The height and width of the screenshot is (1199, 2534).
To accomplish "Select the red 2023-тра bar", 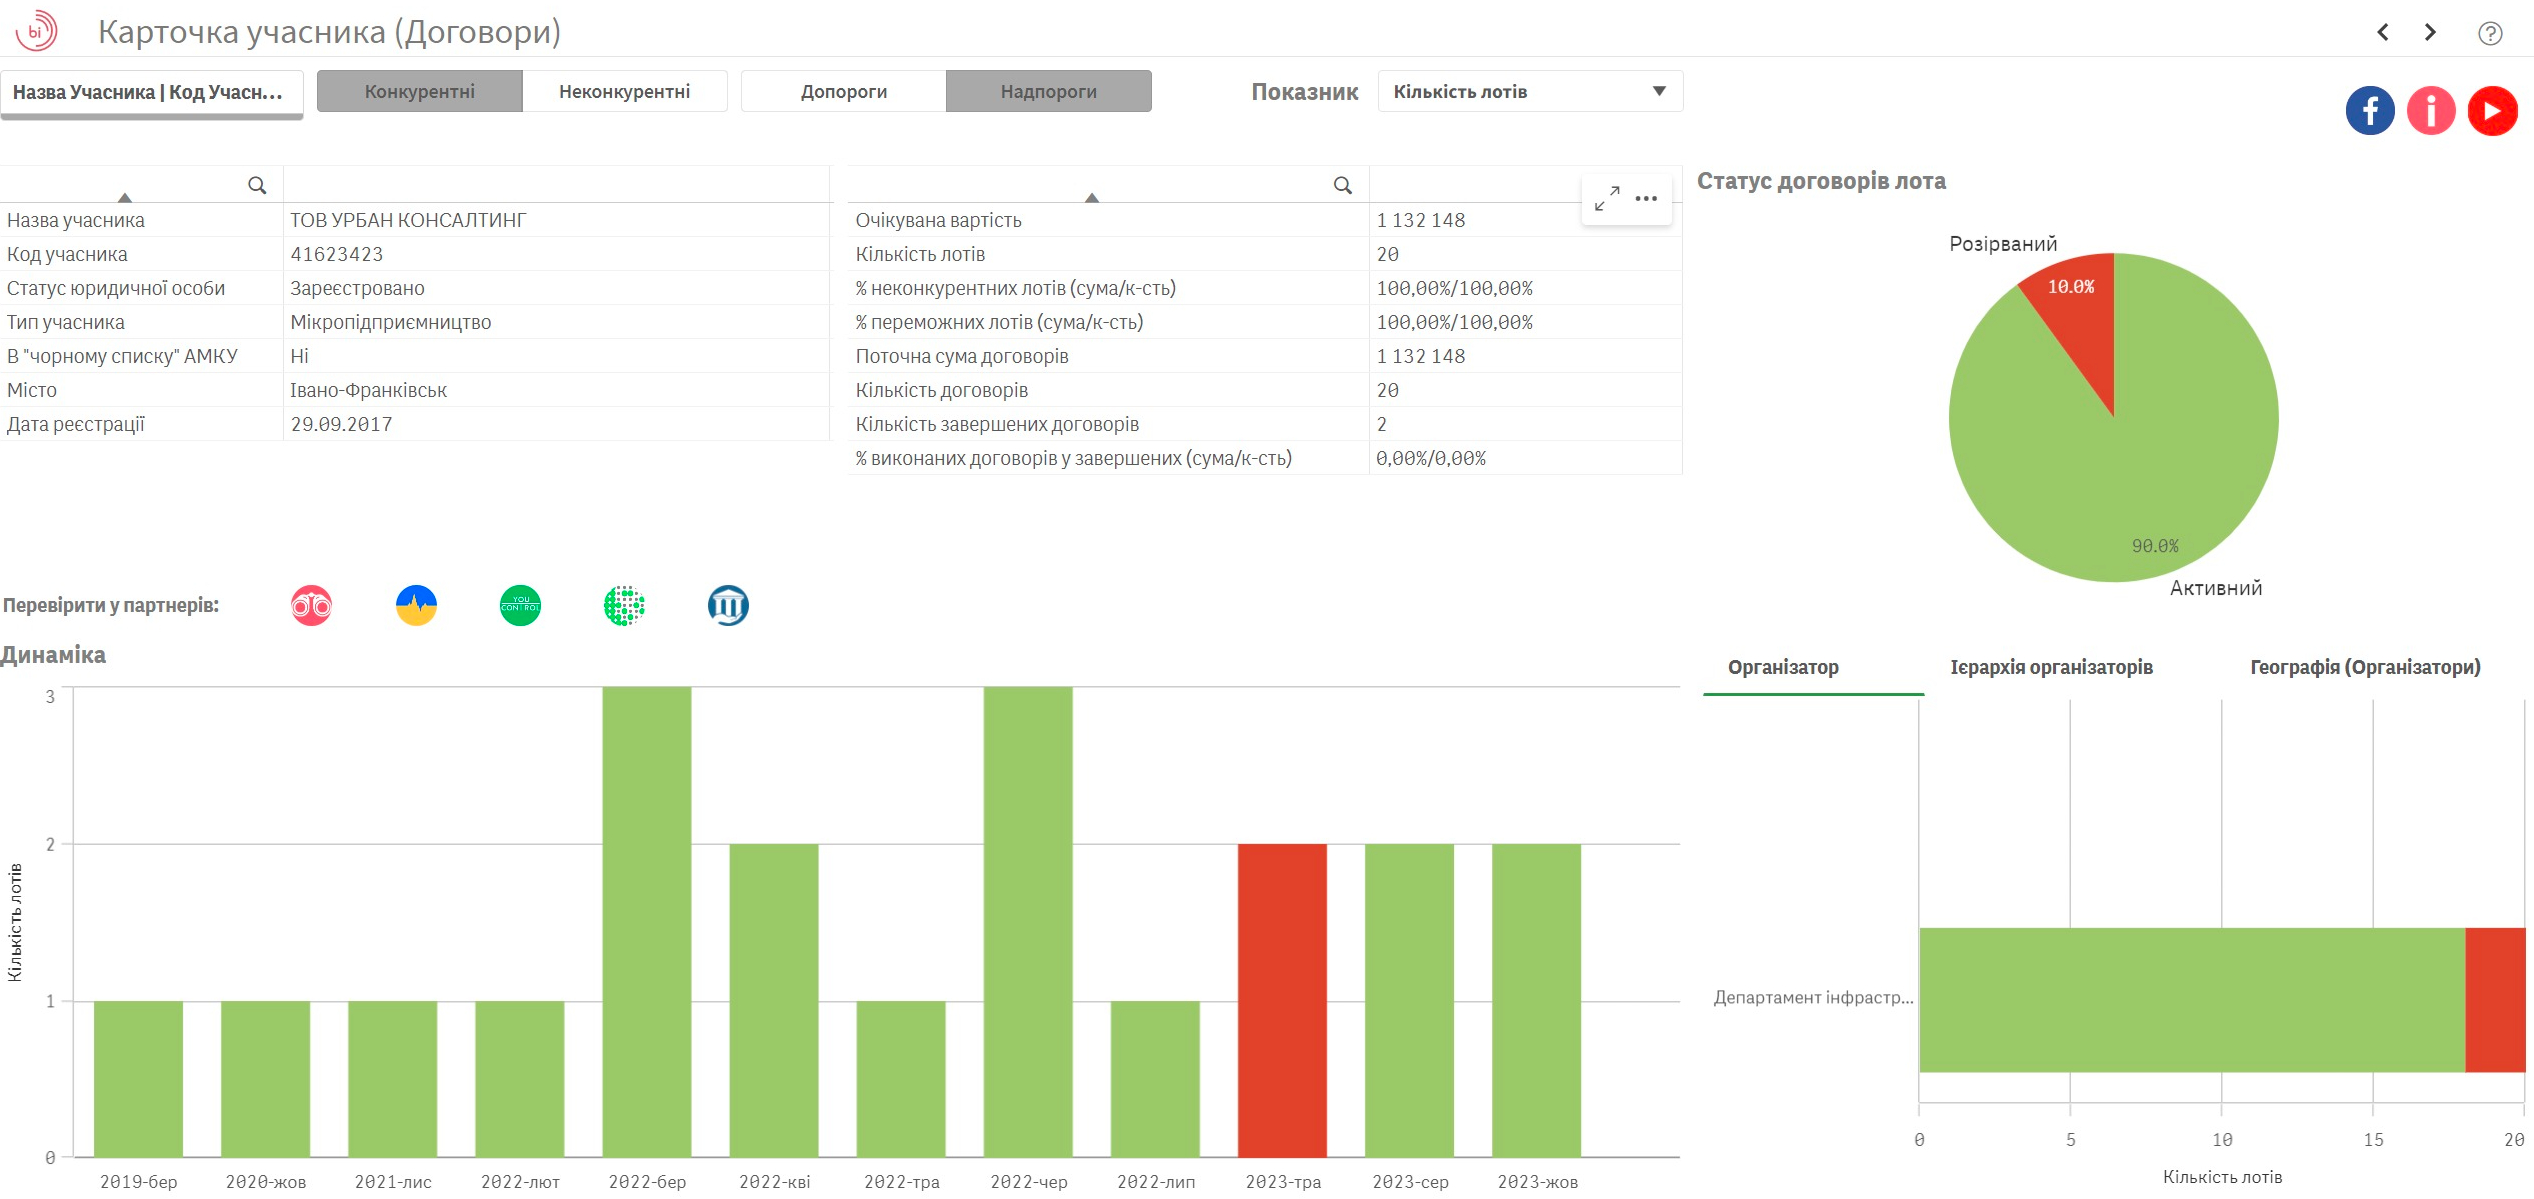I will pos(1282,1000).
